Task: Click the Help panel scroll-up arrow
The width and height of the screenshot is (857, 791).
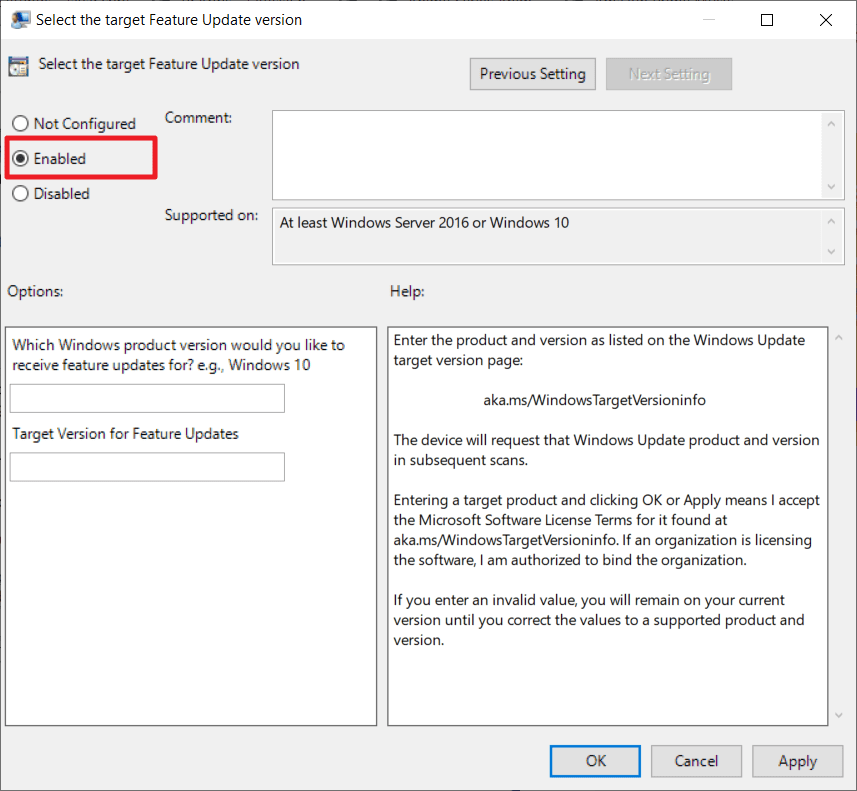Action: [x=839, y=338]
